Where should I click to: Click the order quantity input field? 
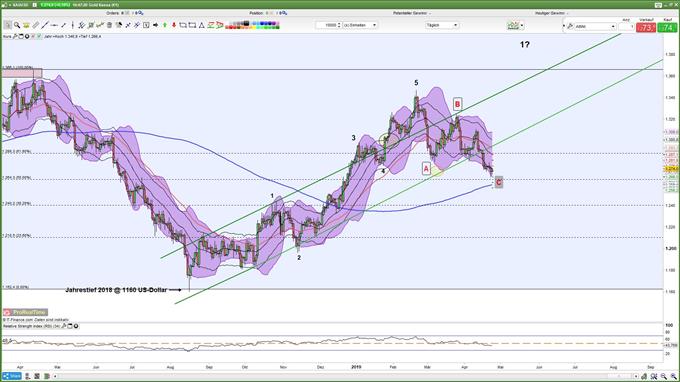tap(328, 25)
